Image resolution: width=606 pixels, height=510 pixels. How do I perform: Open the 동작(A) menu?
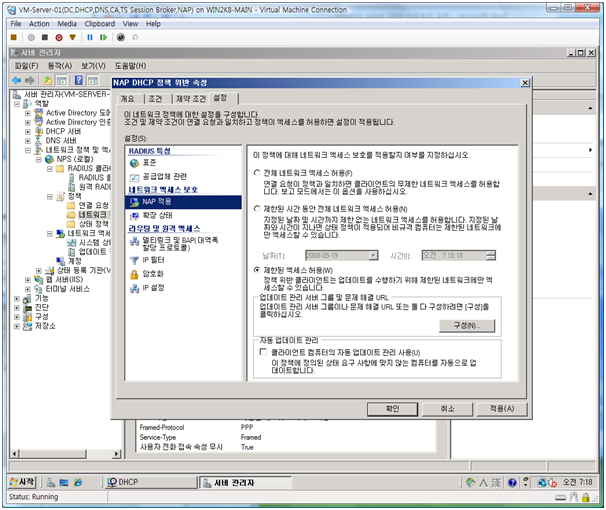[x=60, y=66]
